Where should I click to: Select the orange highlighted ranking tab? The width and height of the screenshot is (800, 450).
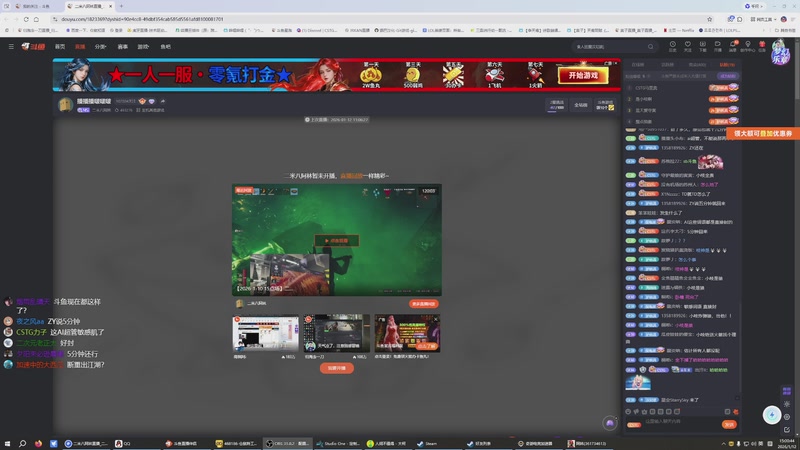(x=727, y=65)
